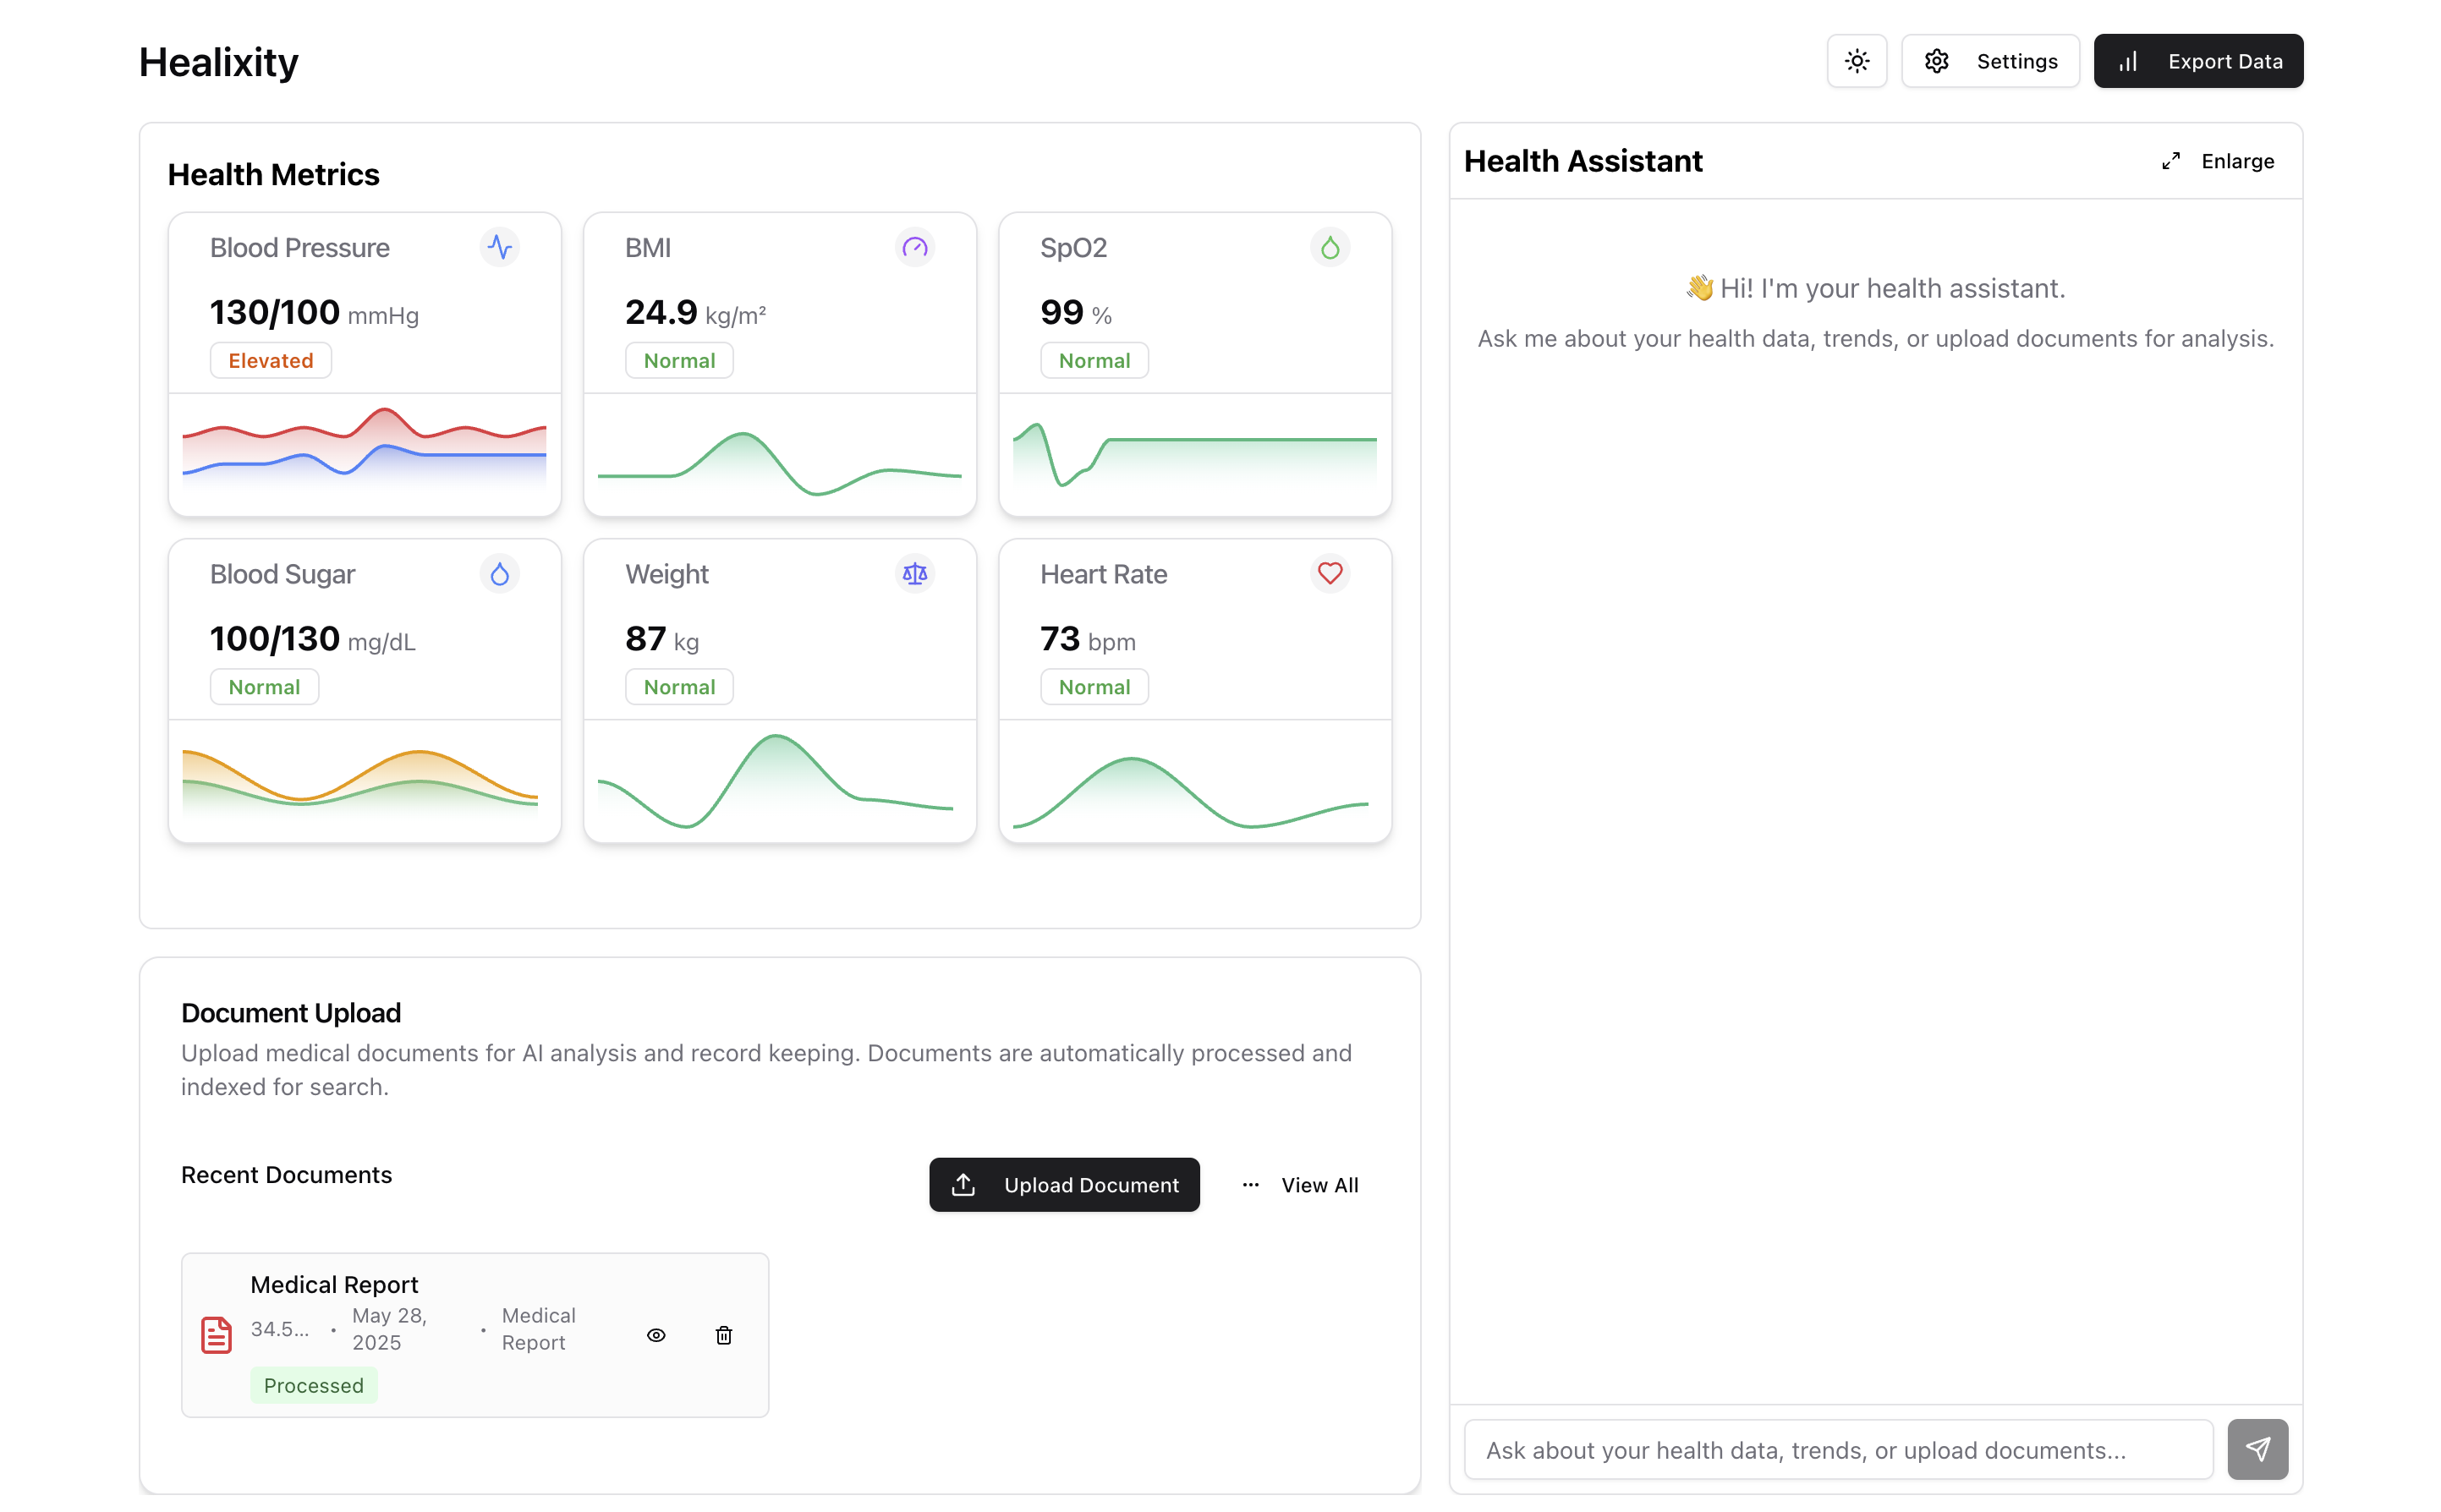Expand View All recent documents
Image resolution: width=2441 pixels, height=1512 pixels.
click(1300, 1184)
